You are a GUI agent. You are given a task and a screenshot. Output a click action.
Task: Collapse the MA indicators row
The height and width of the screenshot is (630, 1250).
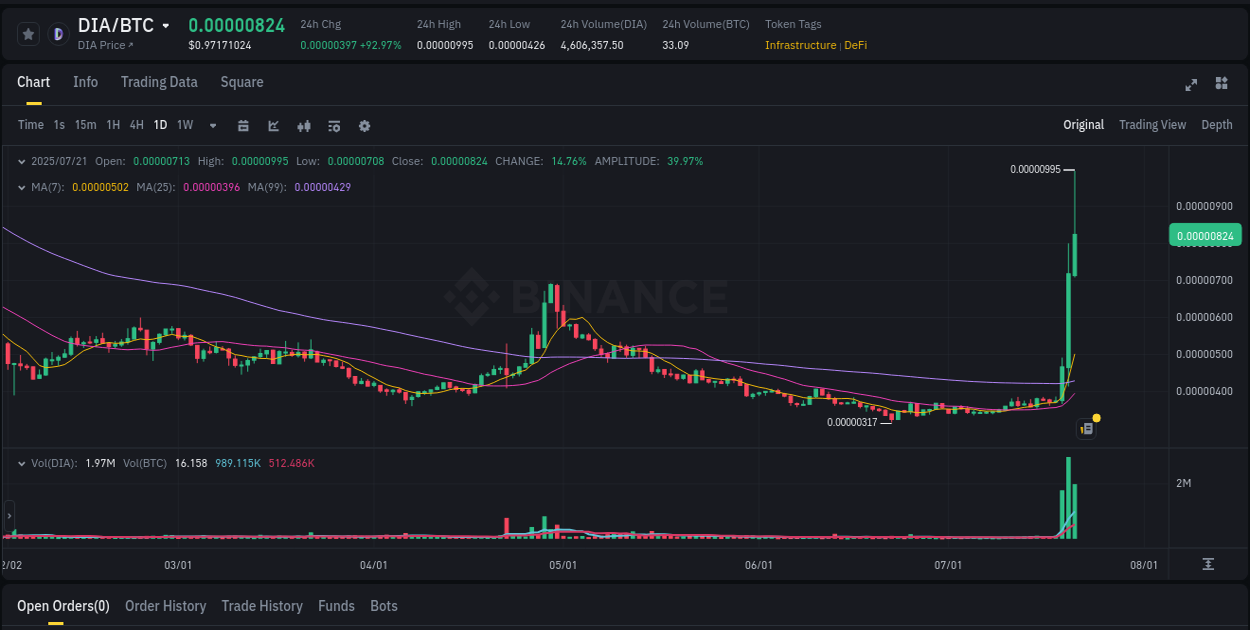pyautogui.click(x=22, y=186)
